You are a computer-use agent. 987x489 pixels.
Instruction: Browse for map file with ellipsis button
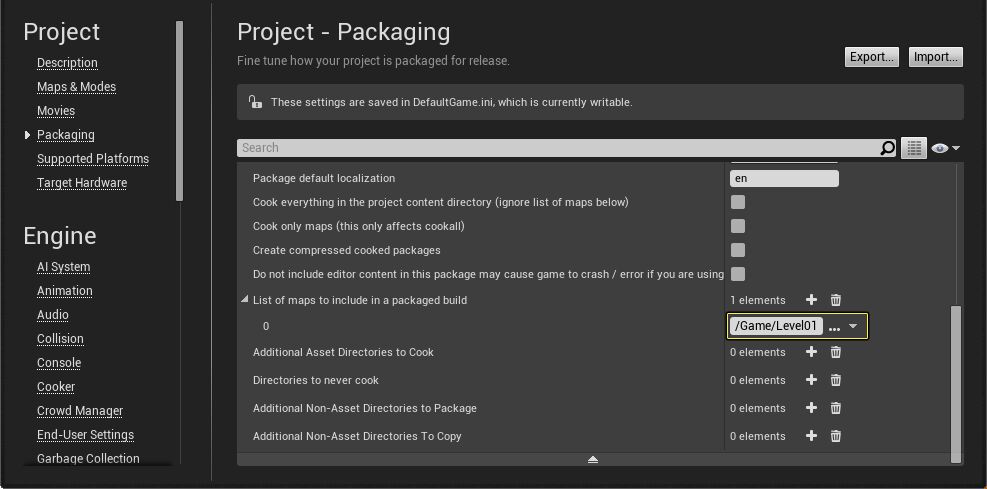pos(834,327)
